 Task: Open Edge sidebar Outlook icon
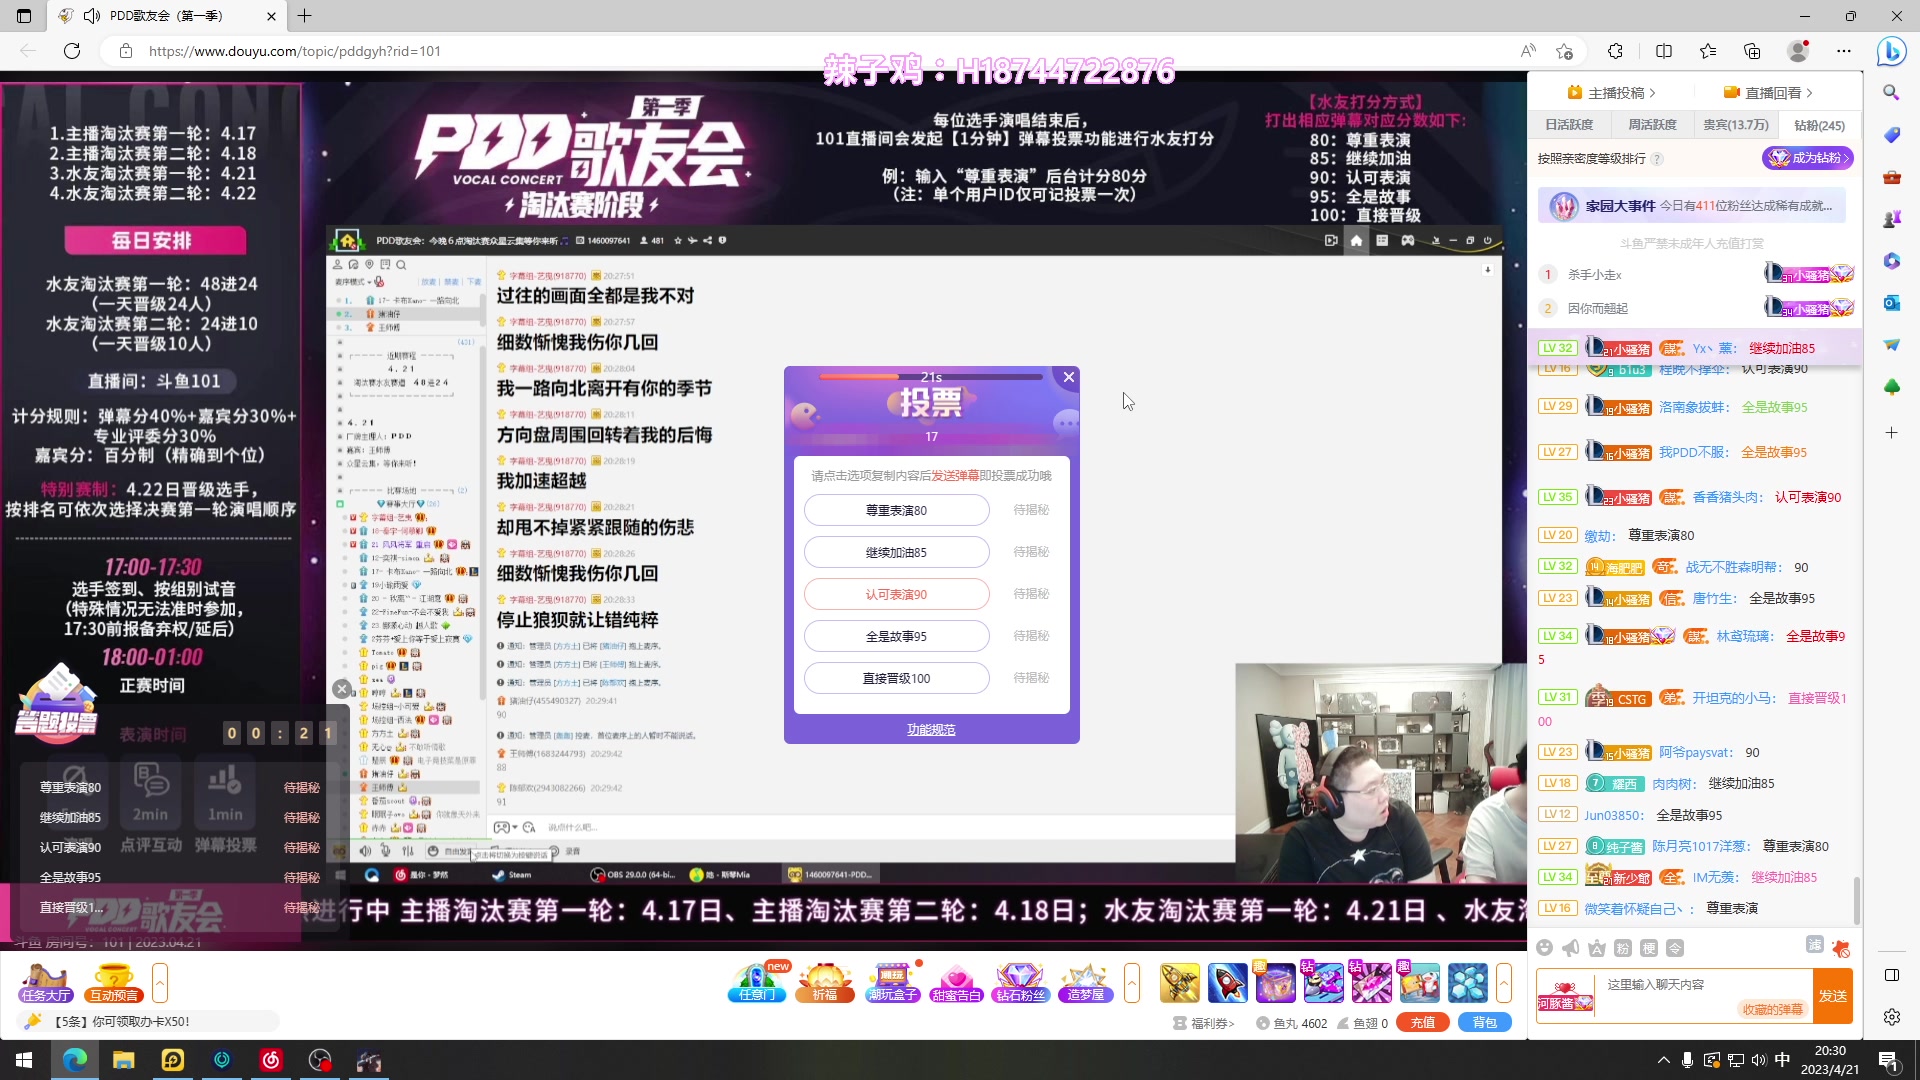(x=1891, y=303)
